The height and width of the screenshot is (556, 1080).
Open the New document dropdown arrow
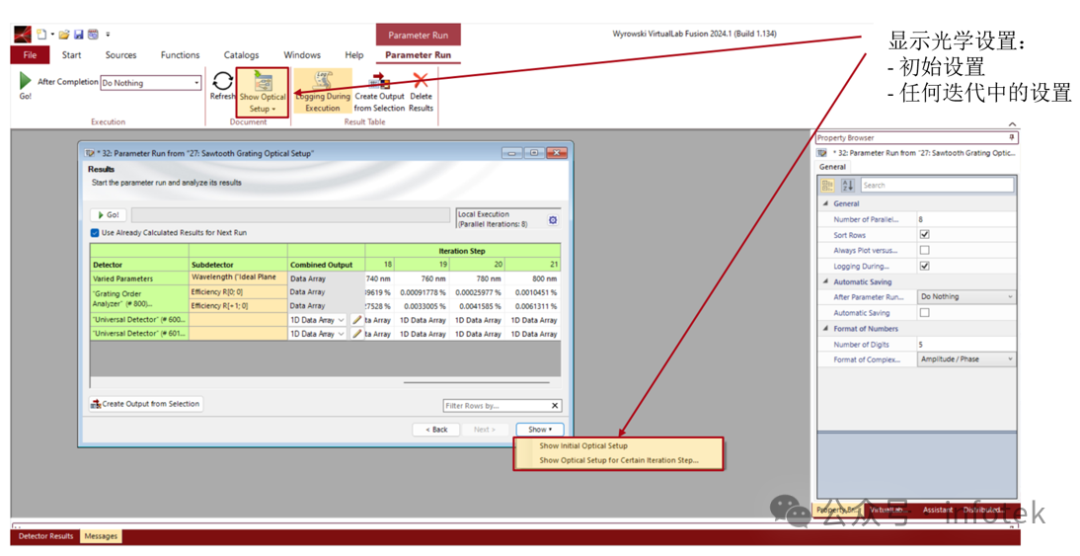(52, 34)
